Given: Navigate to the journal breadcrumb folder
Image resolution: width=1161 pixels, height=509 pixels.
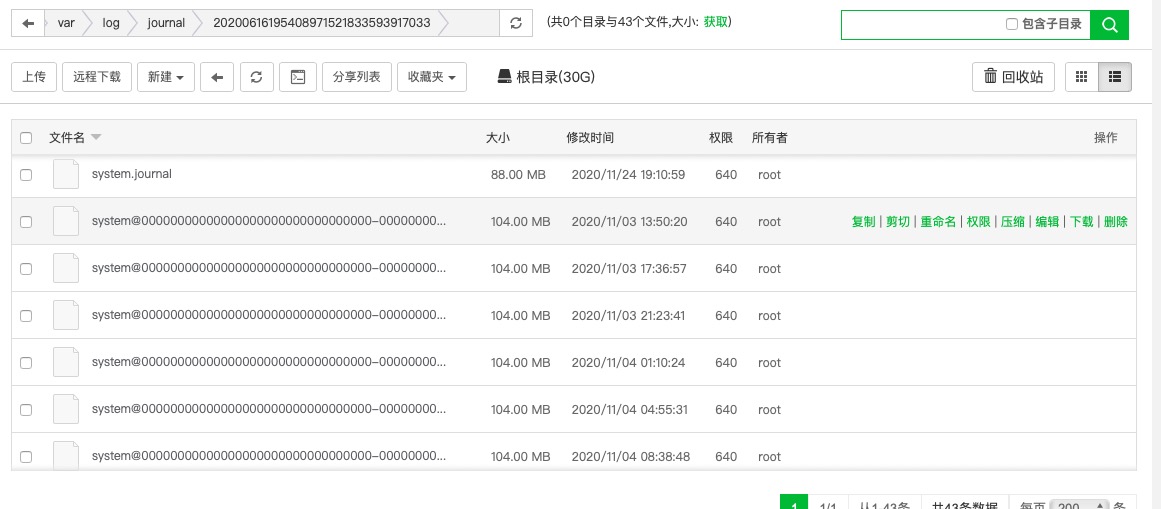Looking at the screenshot, I should coord(166,23).
